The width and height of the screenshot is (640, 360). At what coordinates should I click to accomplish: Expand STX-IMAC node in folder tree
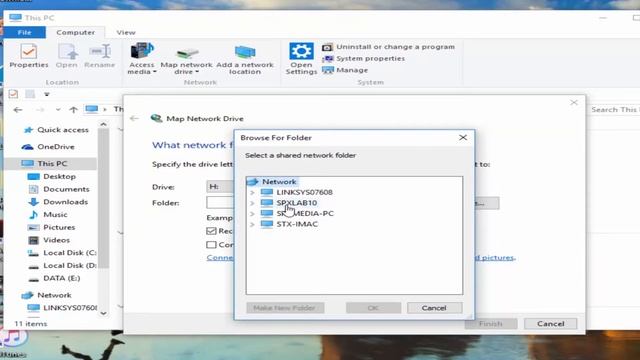click(x=252, y=224)
